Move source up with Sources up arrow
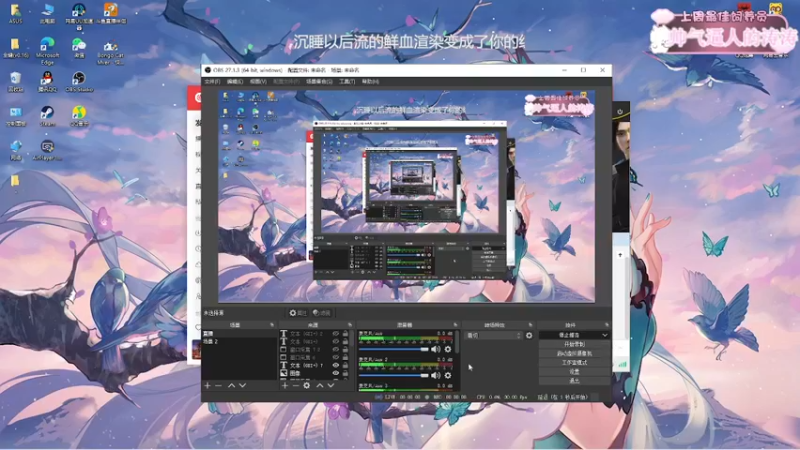The image size is (800, 450). pos(320,386)
